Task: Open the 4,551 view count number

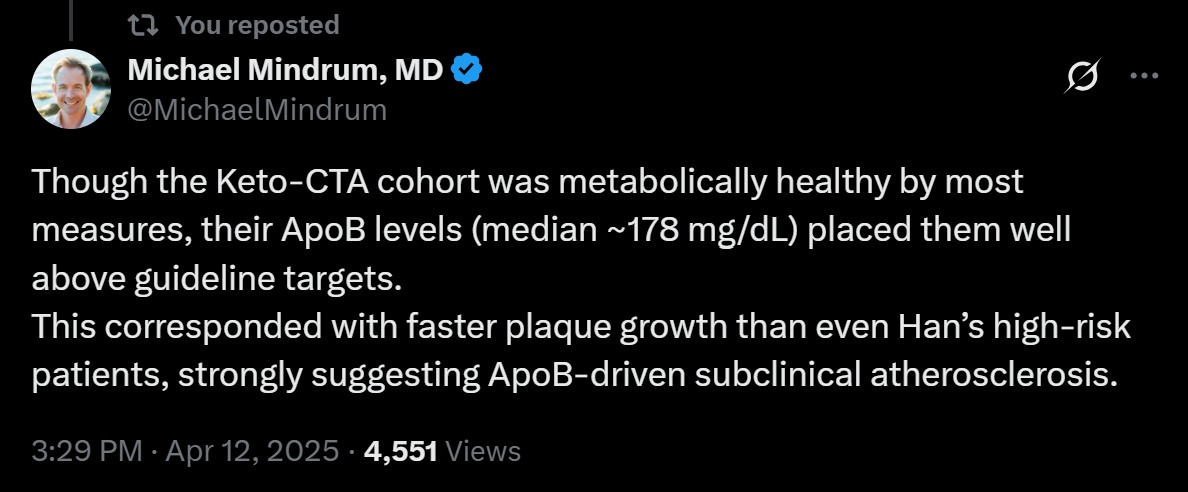Action: coord(401,452)
